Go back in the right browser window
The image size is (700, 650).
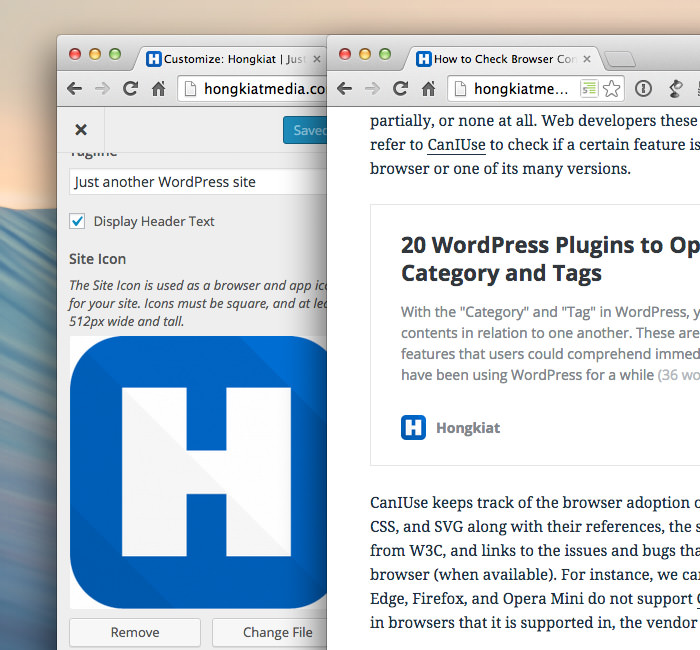pos(345,89)
